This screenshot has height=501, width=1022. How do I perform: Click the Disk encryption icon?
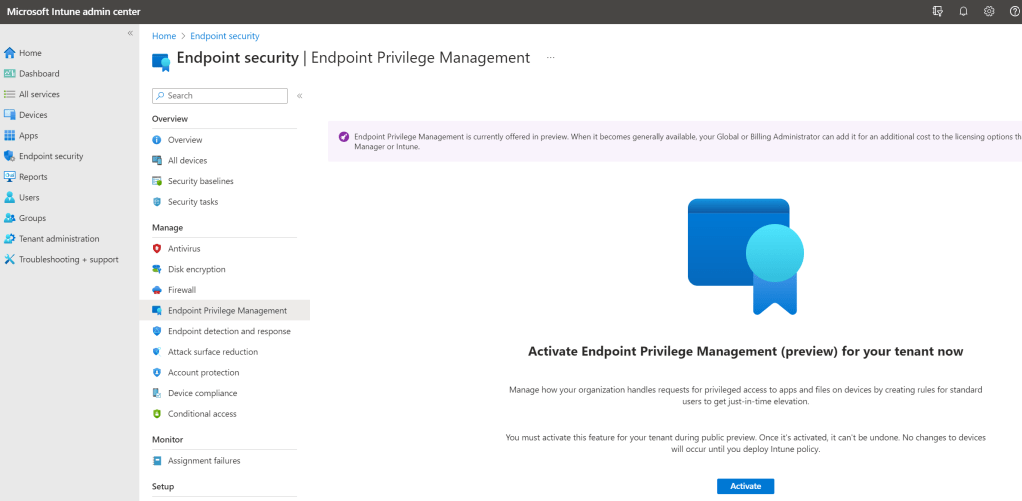click(x=157, y=269)
